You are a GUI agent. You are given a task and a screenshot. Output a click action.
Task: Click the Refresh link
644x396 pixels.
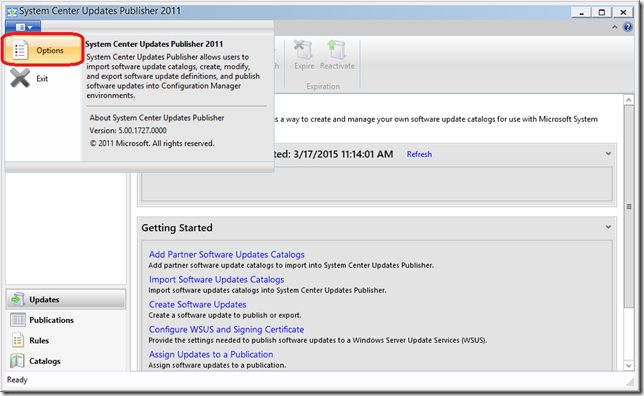pos(419,154)
